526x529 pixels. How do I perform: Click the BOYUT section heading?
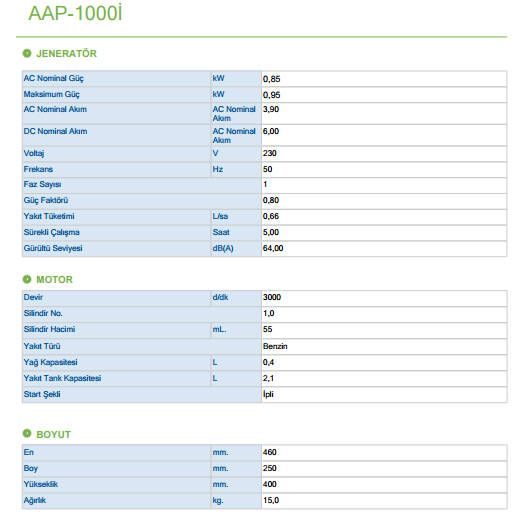(x=53, y=435)
